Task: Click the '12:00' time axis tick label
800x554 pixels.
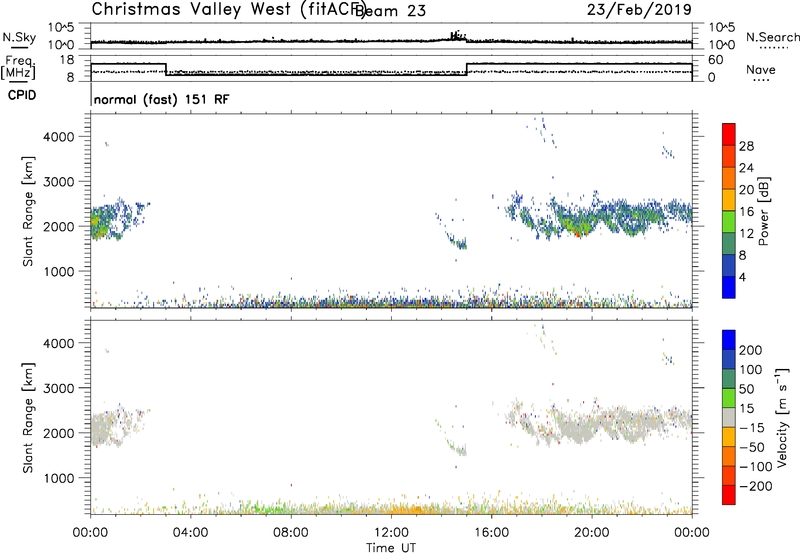Action: click(391, 533)
